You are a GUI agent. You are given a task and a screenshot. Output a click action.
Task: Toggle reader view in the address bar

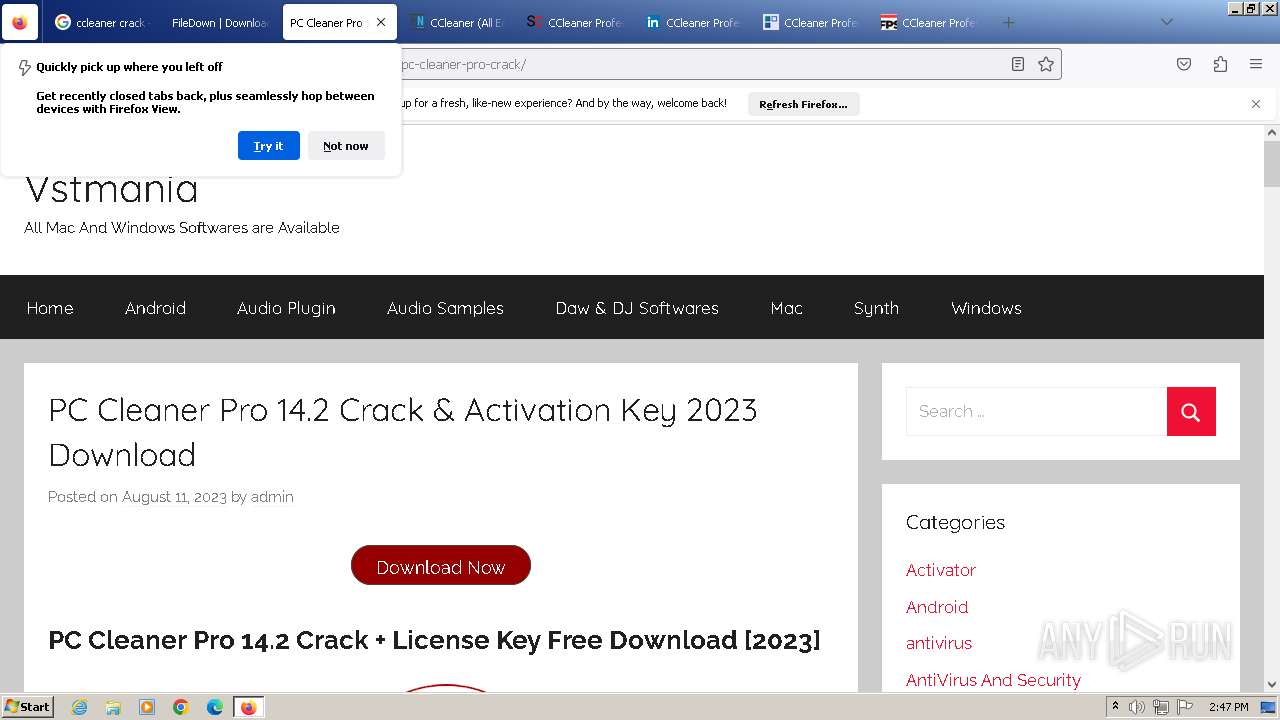point(1017,64)
